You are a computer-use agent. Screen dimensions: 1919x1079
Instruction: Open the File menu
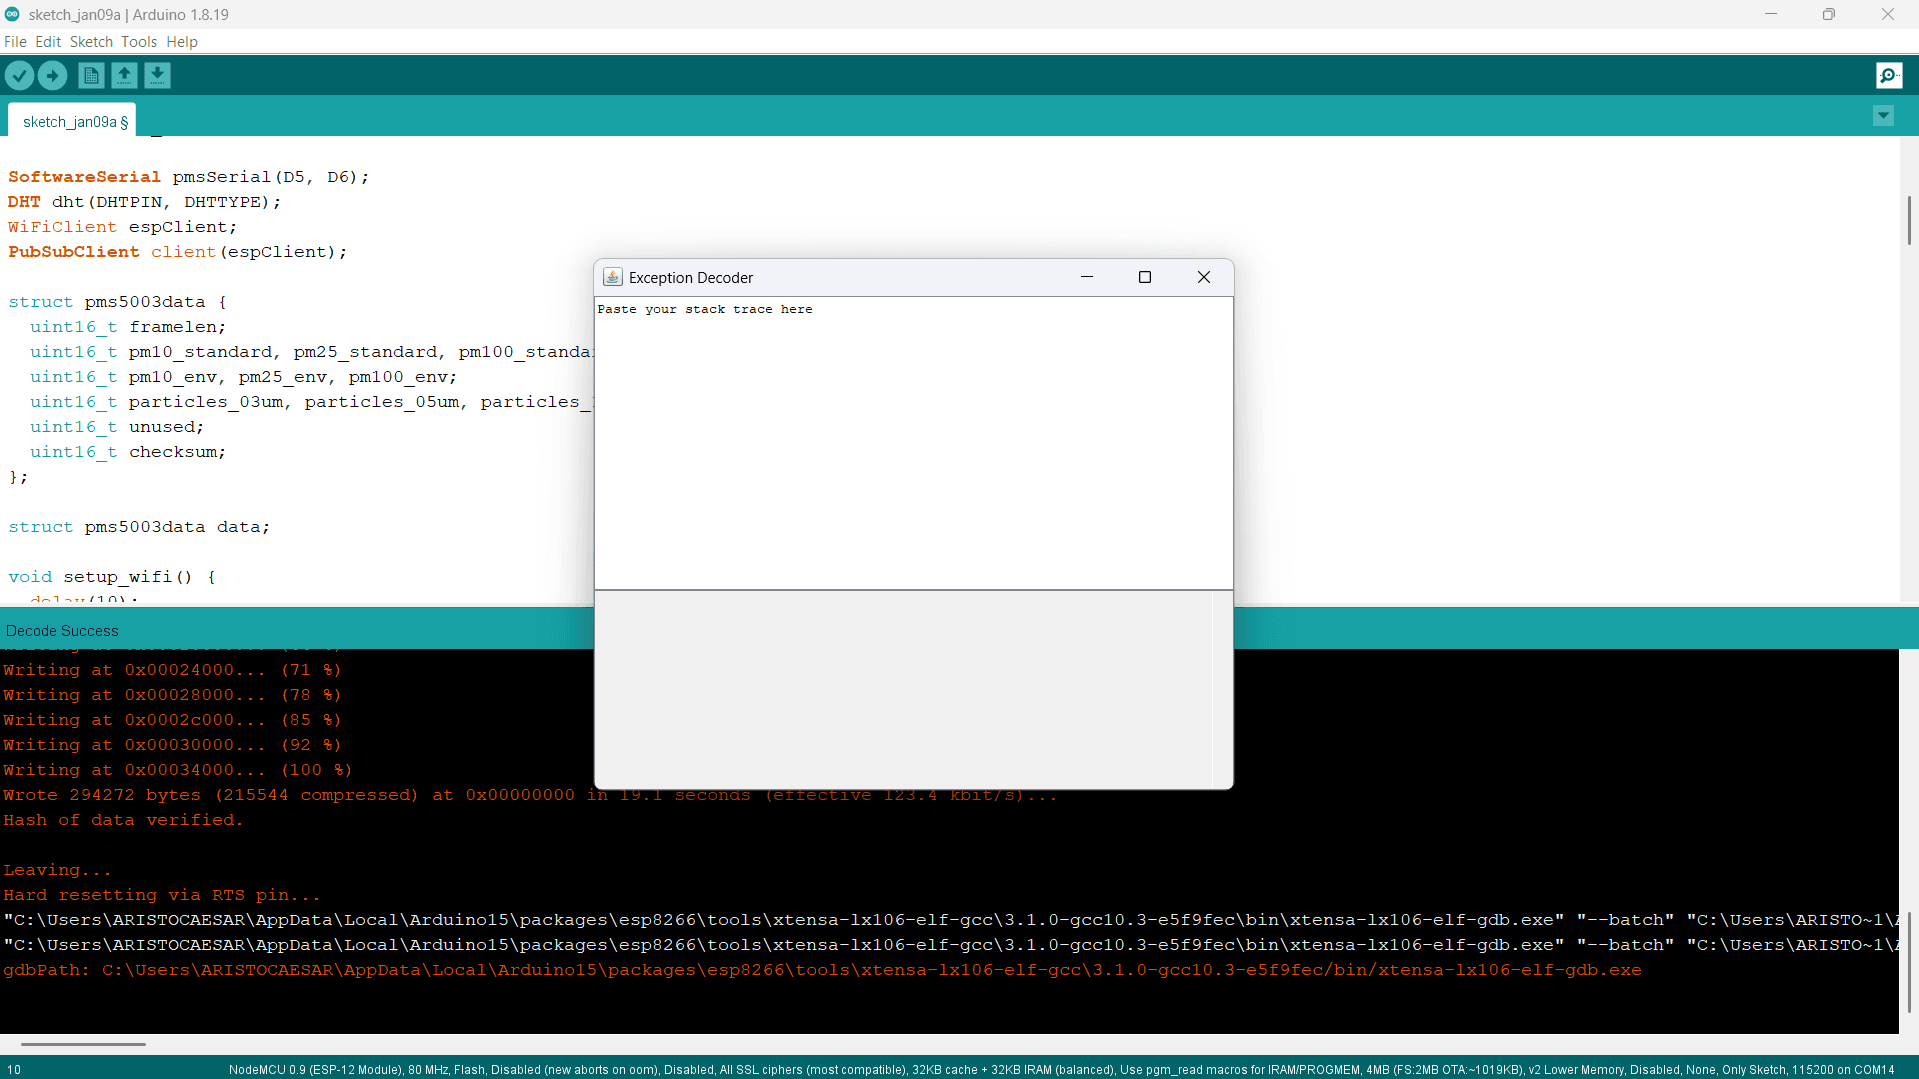click(15, 41)
